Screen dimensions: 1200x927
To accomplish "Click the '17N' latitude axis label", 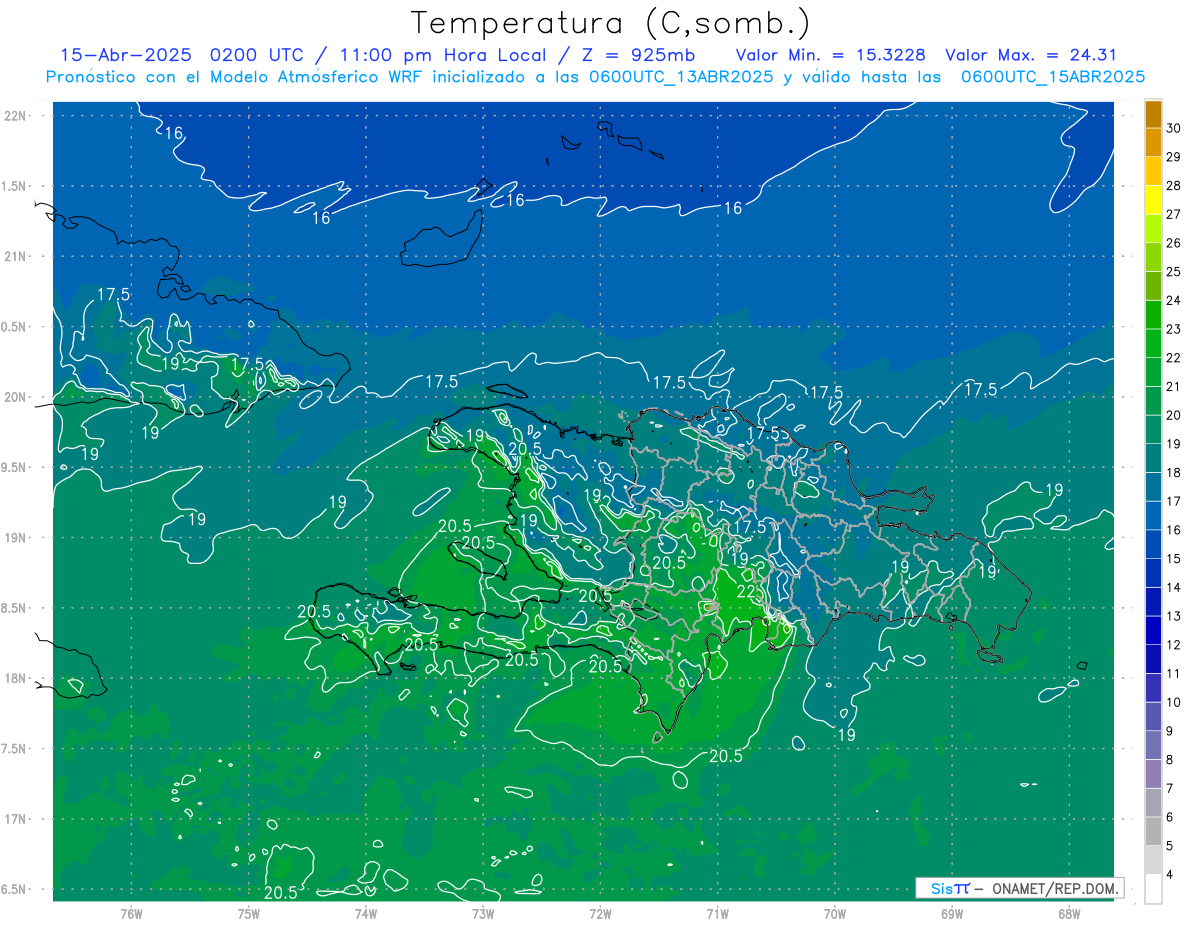I will (x=17, y=819).
